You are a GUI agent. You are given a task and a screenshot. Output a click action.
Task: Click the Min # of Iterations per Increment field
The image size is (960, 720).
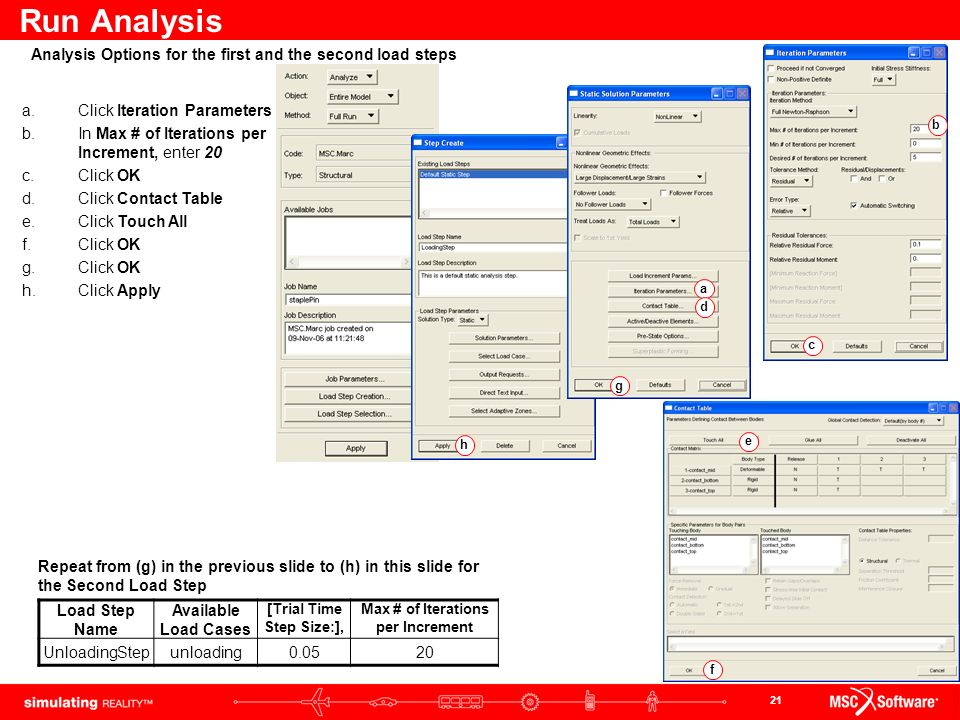[925, 143]
